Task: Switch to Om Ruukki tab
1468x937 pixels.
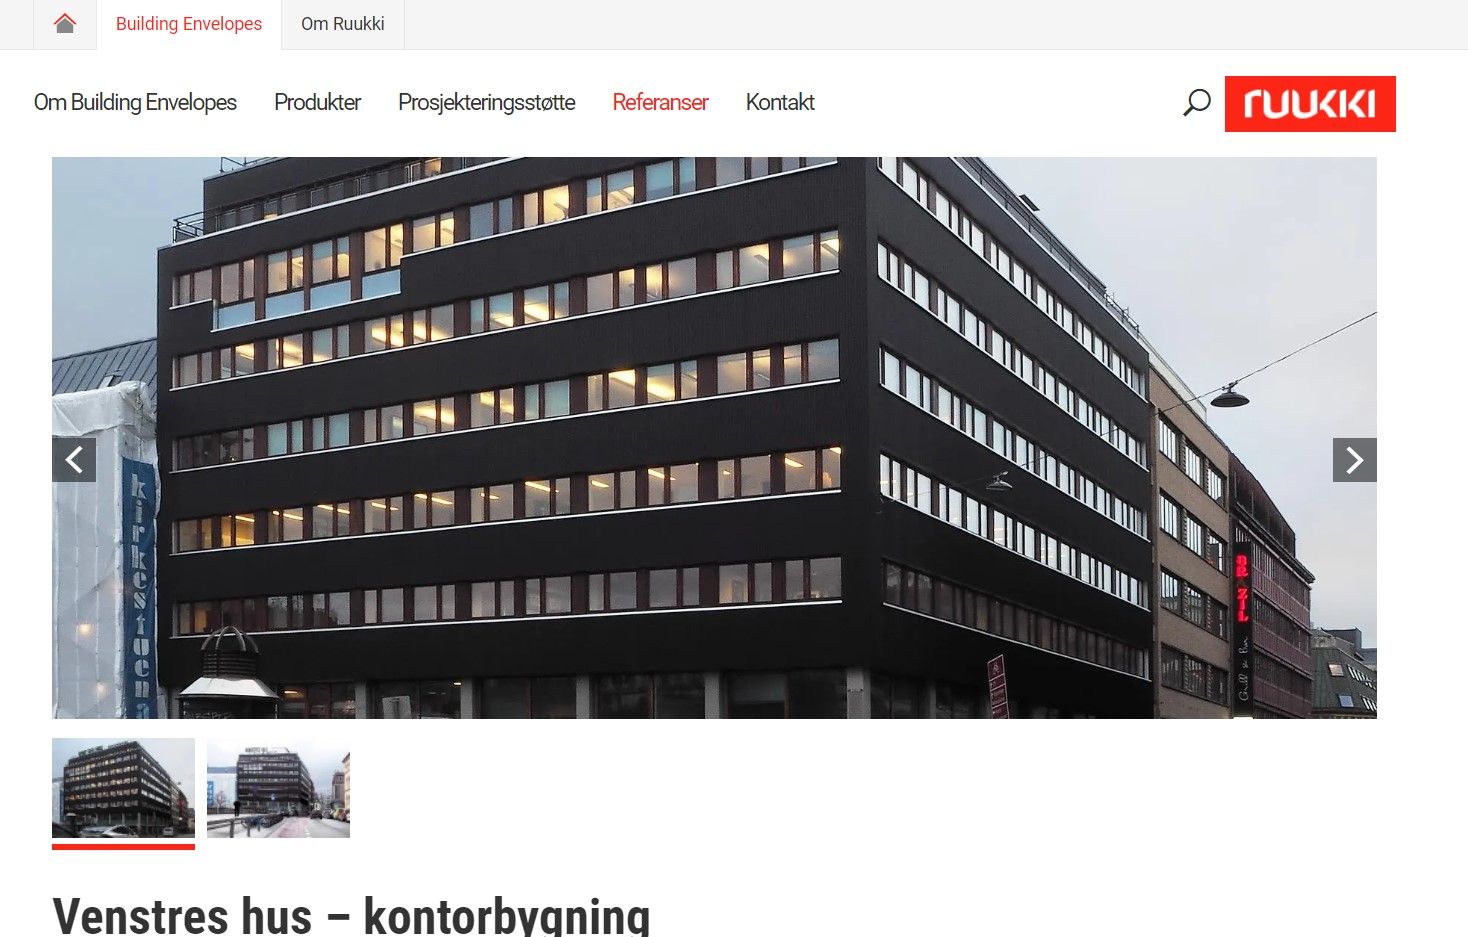Action: click(x=343, y=24)
